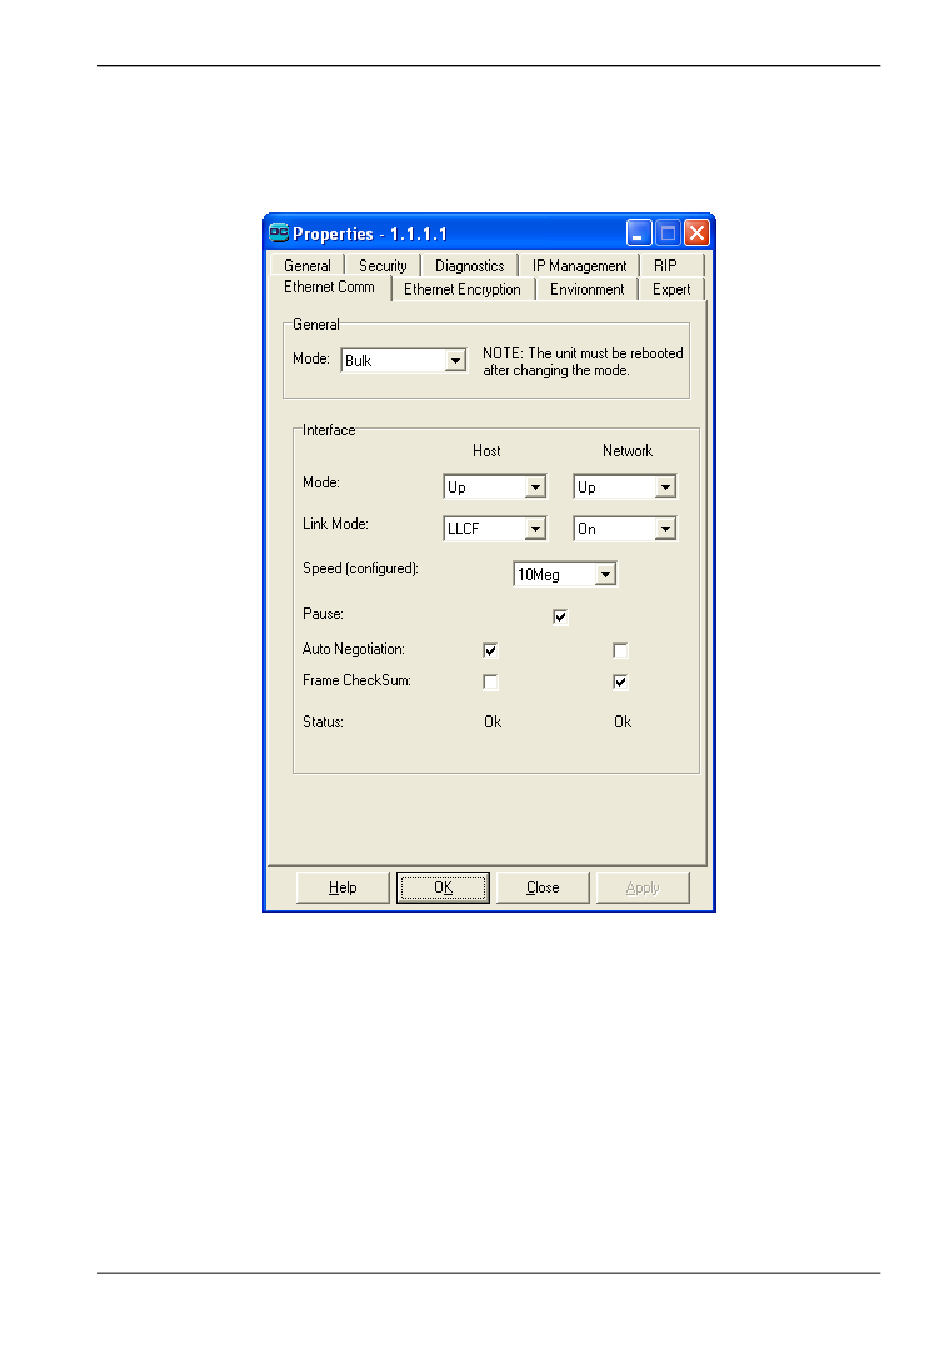
Task: Enable Host Frame CheckSum checkbox
Action: click(491, 682)
